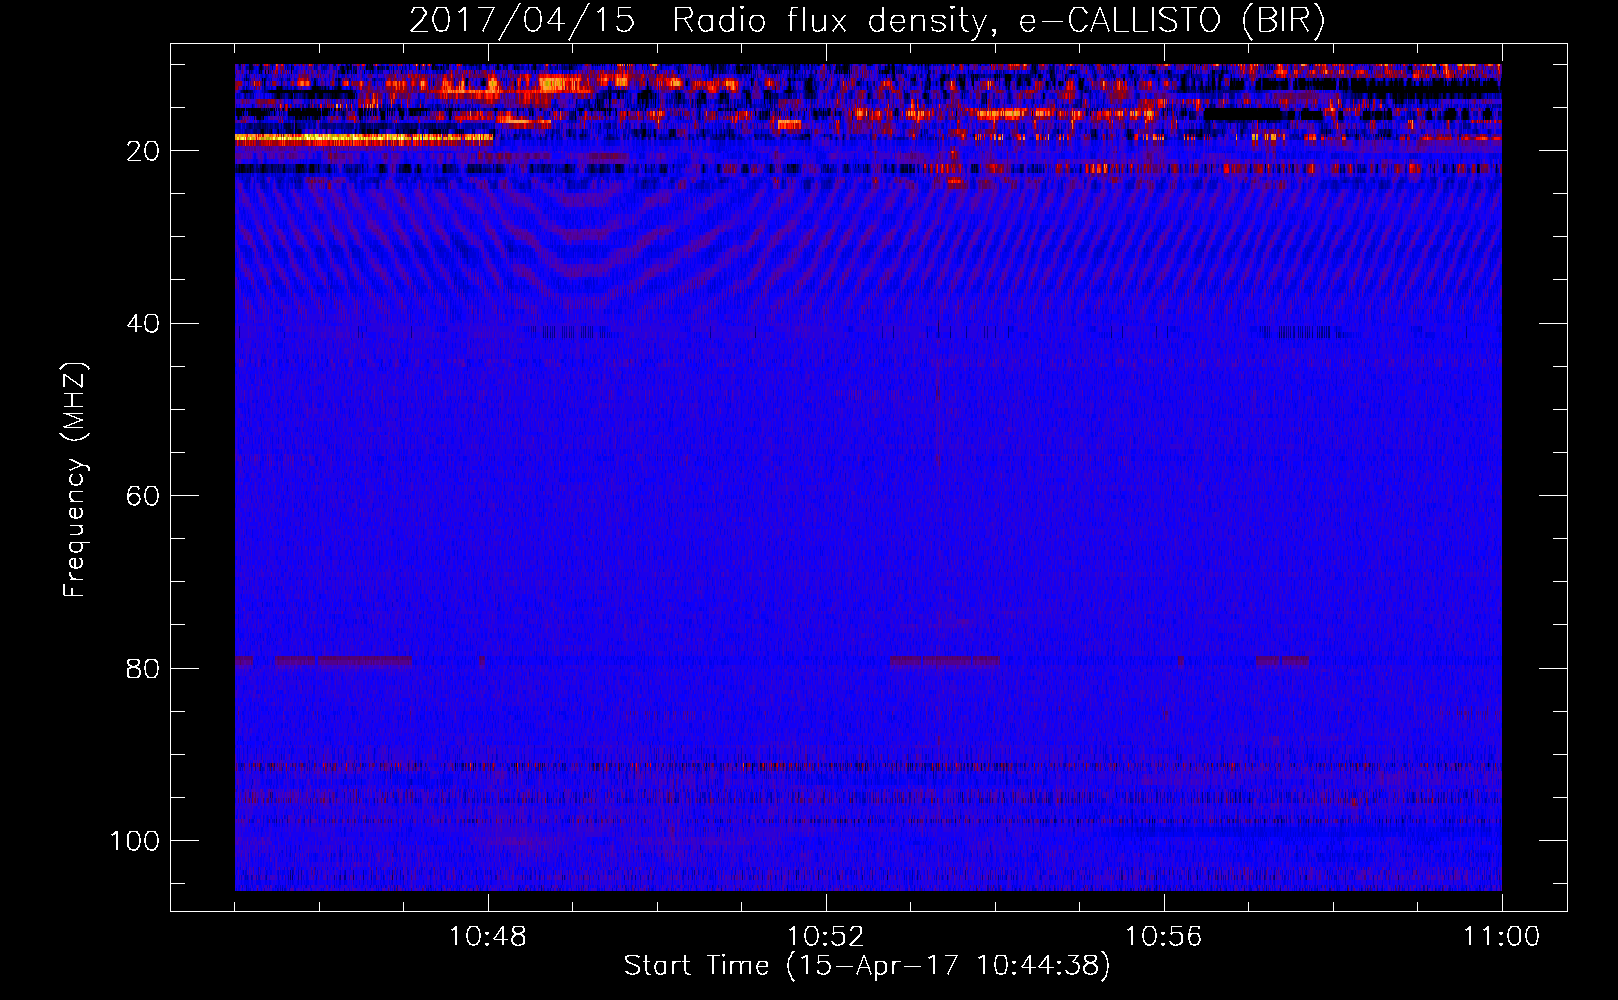Click the '80' frequency tick label
1618x1000 pixels.
point(144,668)
